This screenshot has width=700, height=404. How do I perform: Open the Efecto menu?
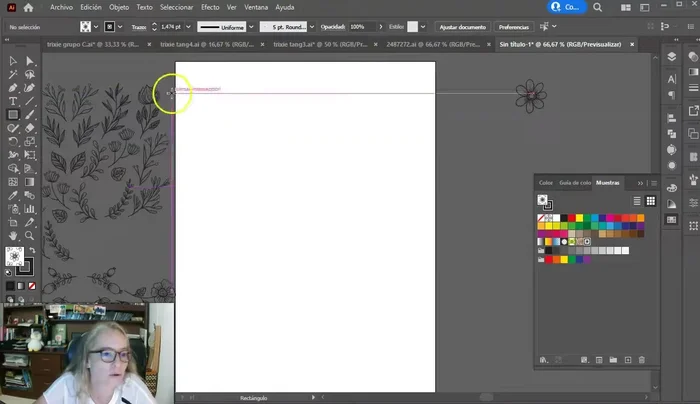(210, 7)
